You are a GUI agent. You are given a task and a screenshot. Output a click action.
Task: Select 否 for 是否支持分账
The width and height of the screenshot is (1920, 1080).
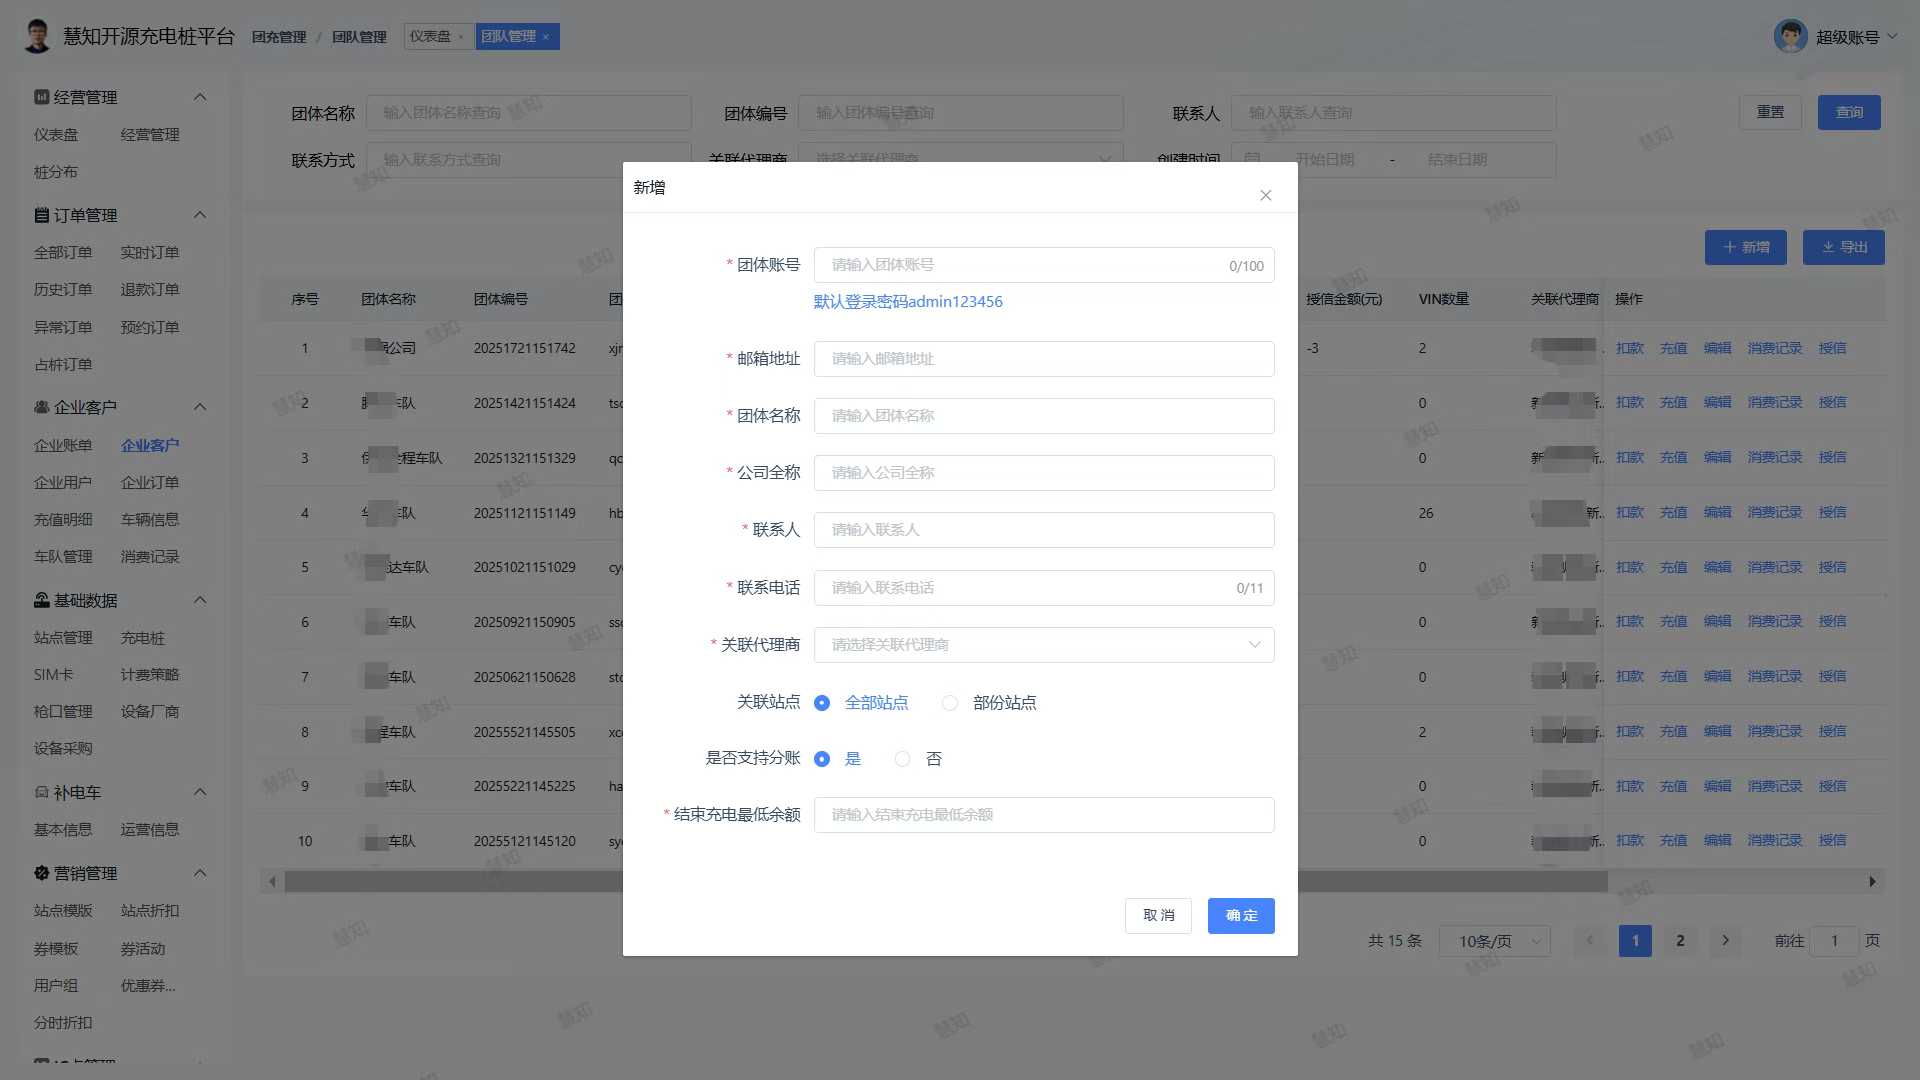[902, 759]
